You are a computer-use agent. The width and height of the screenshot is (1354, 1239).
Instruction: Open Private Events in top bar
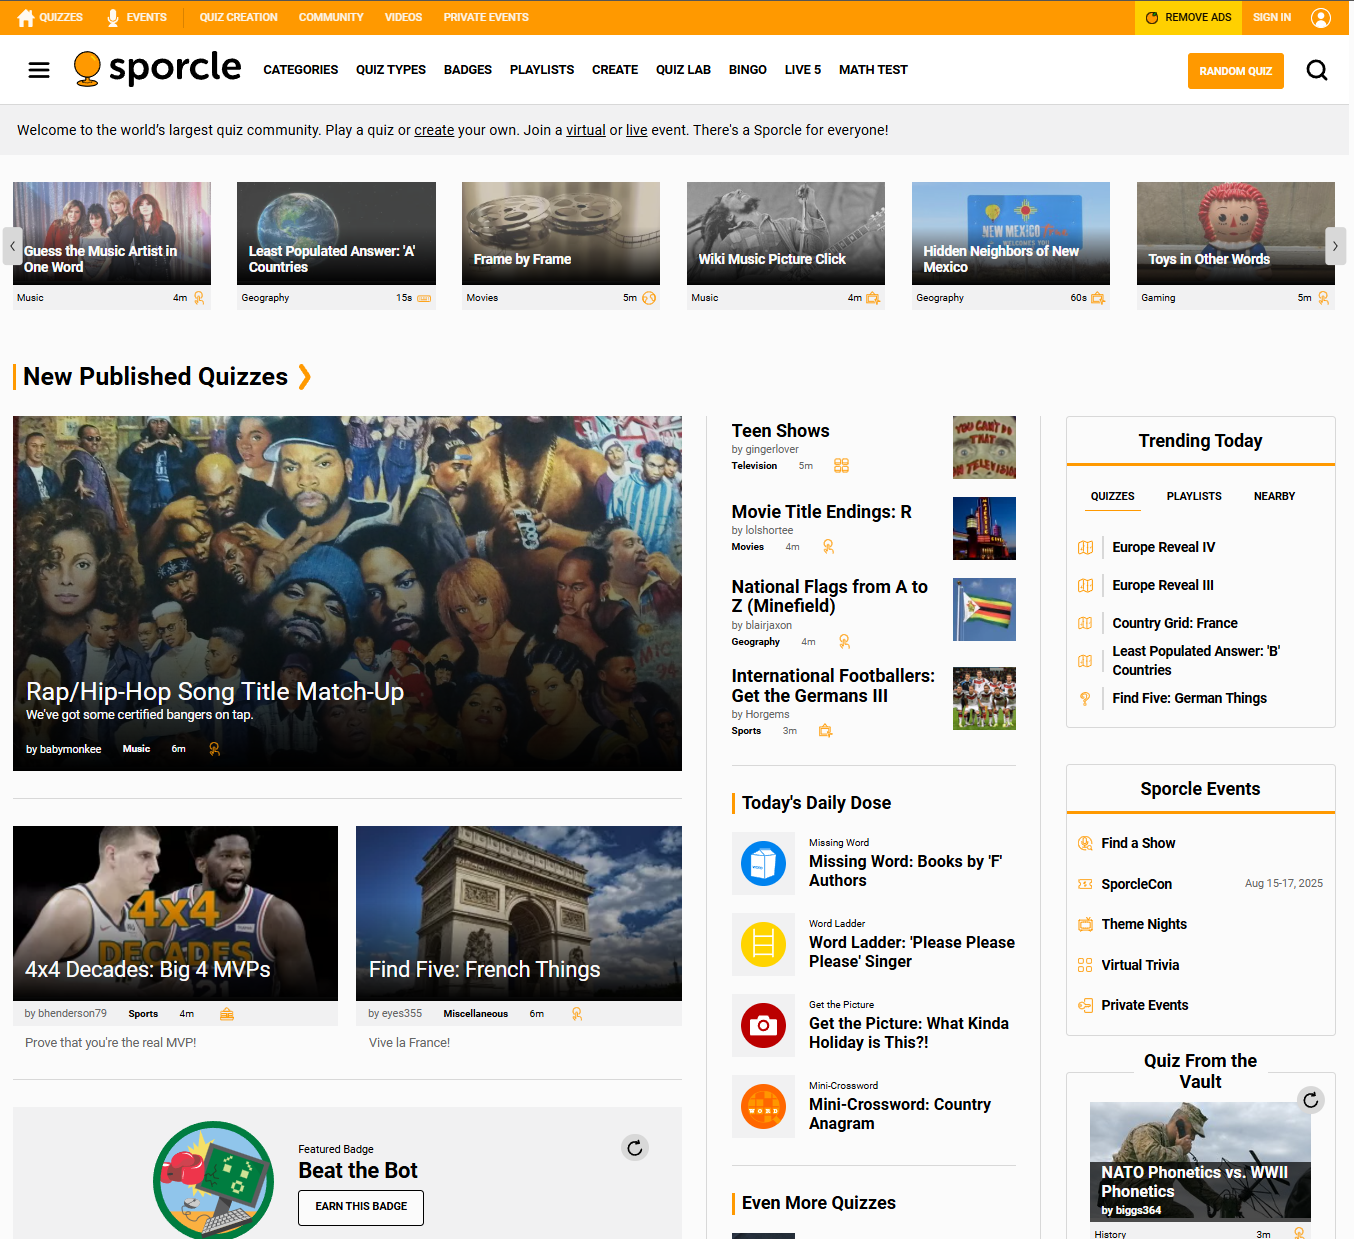pyautogui.click(x=486, y=17)
